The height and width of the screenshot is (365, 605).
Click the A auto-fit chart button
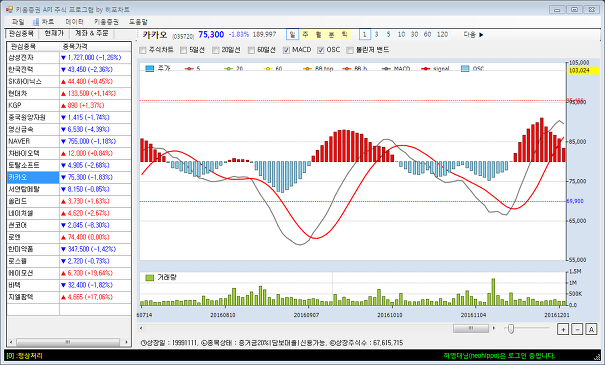tap(591, 329)
